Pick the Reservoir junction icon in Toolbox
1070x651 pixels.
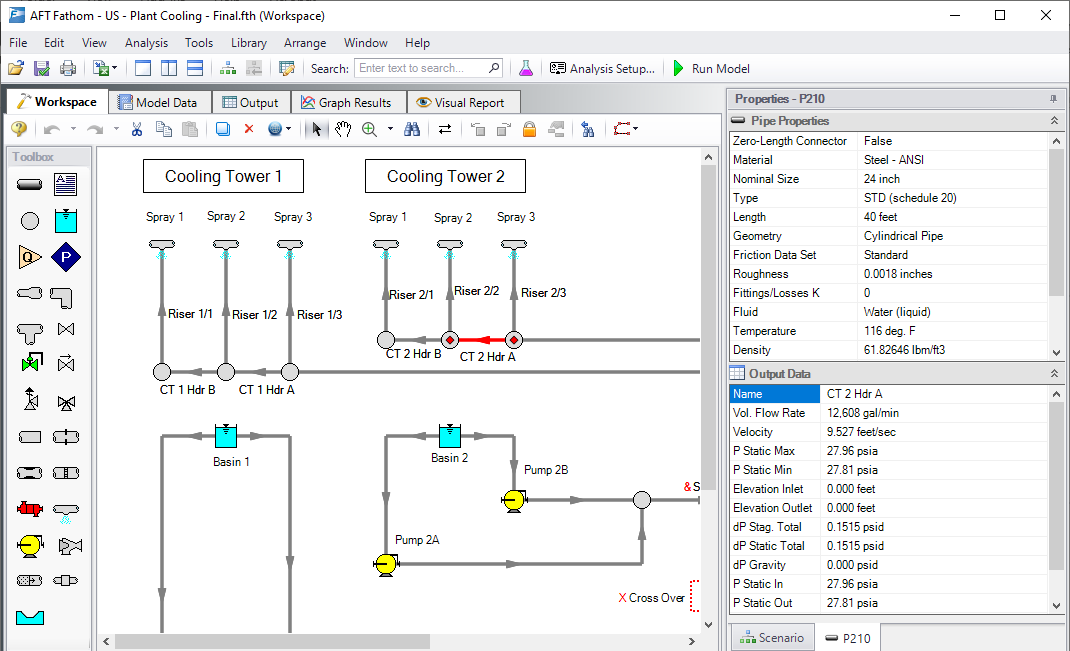(x=66, y=221)
